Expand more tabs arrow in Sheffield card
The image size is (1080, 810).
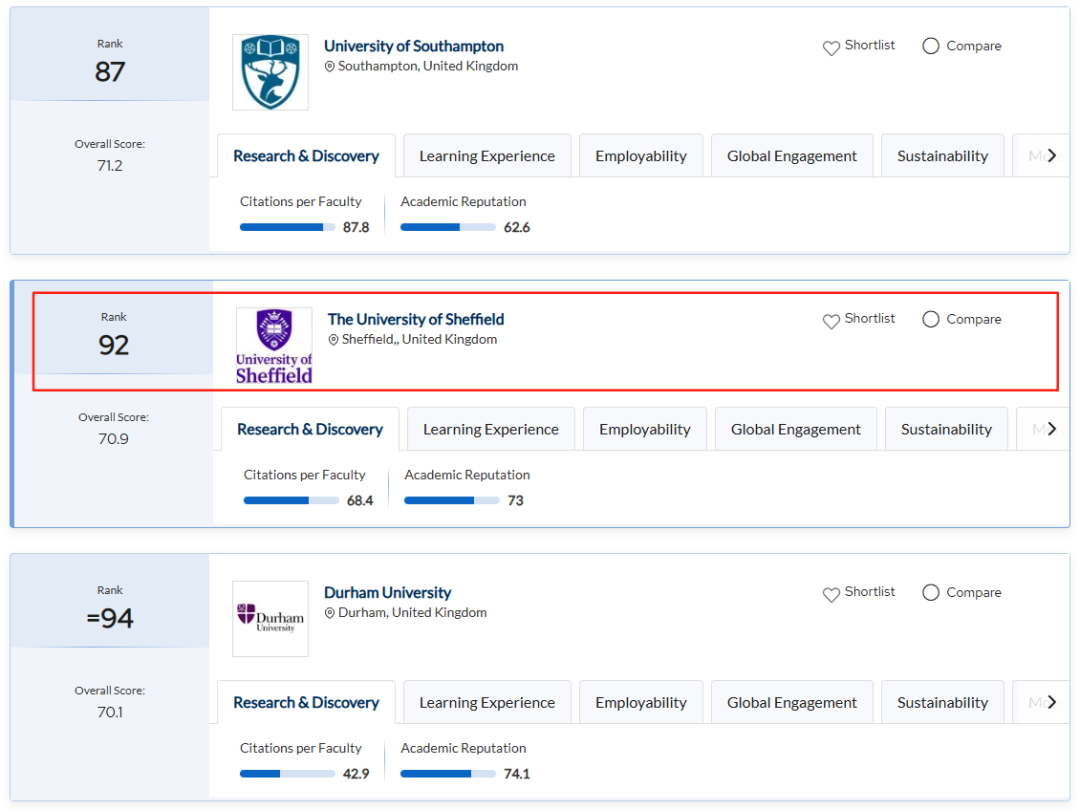click(1051, 429)
